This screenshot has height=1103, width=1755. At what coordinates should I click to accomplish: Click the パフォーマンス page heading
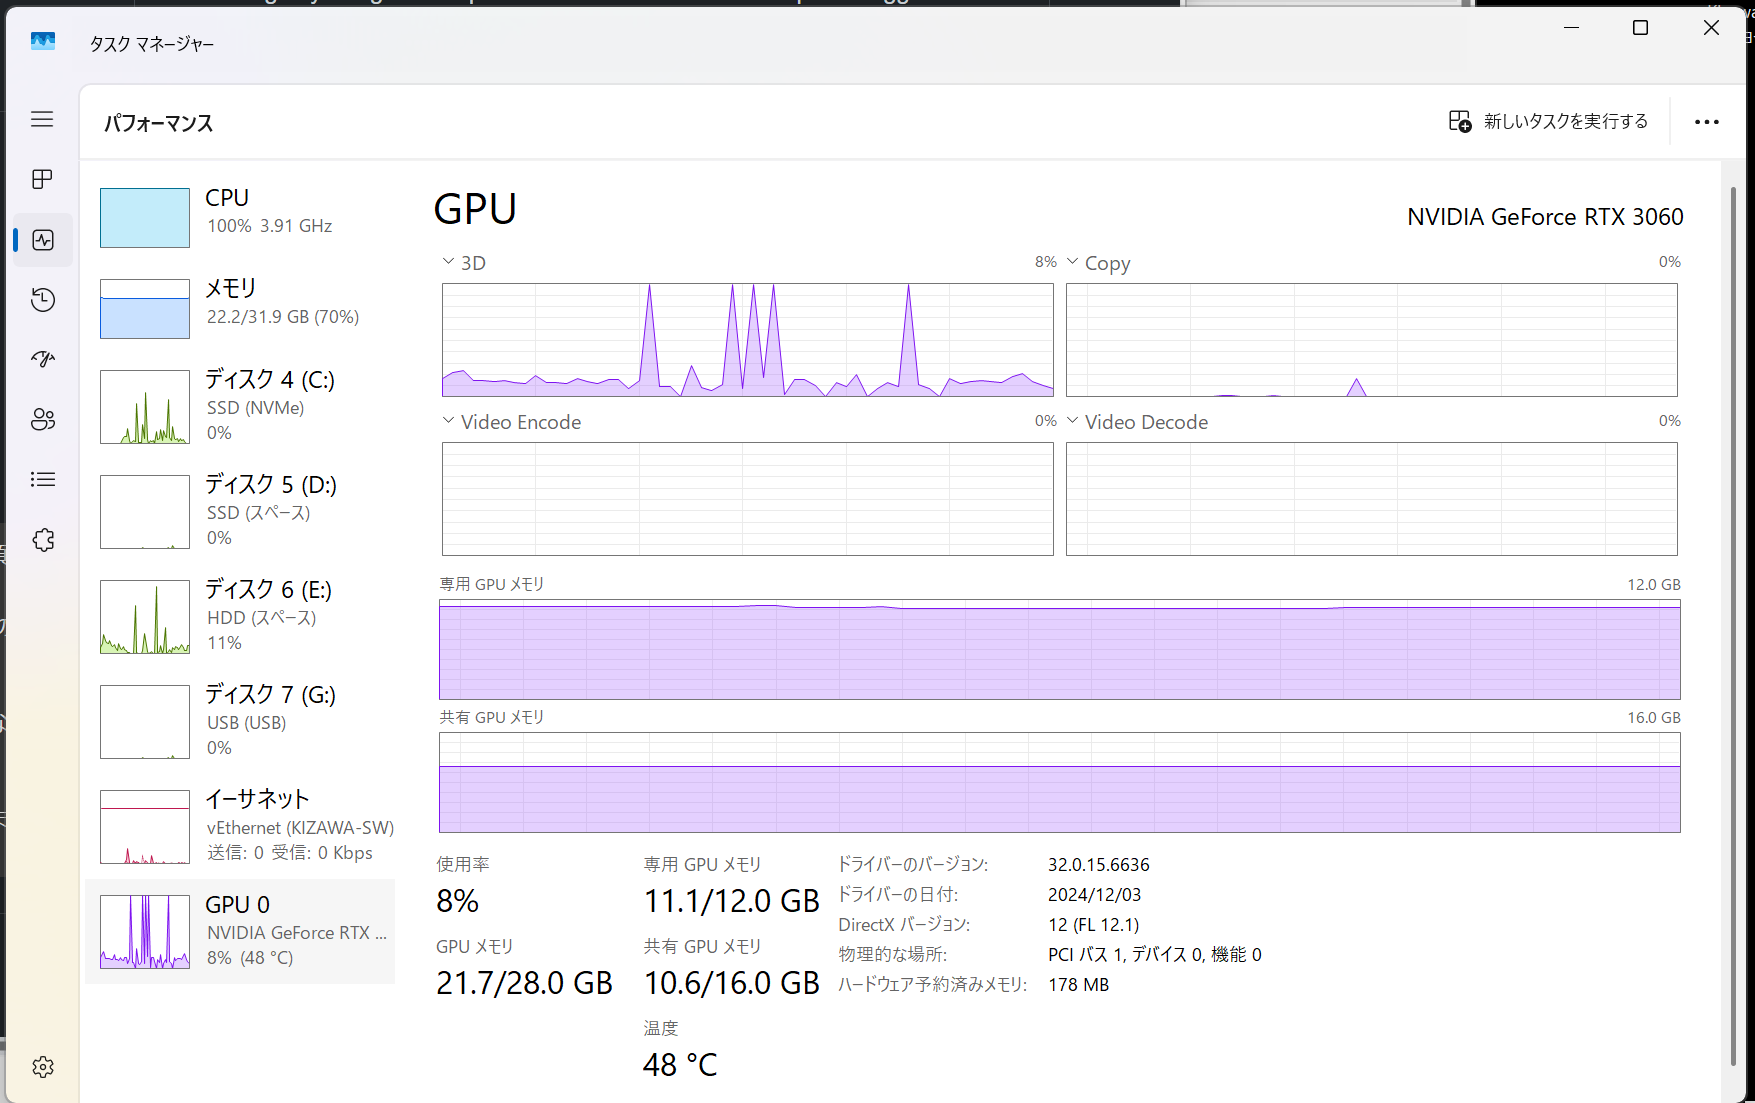tap(159, 123)
